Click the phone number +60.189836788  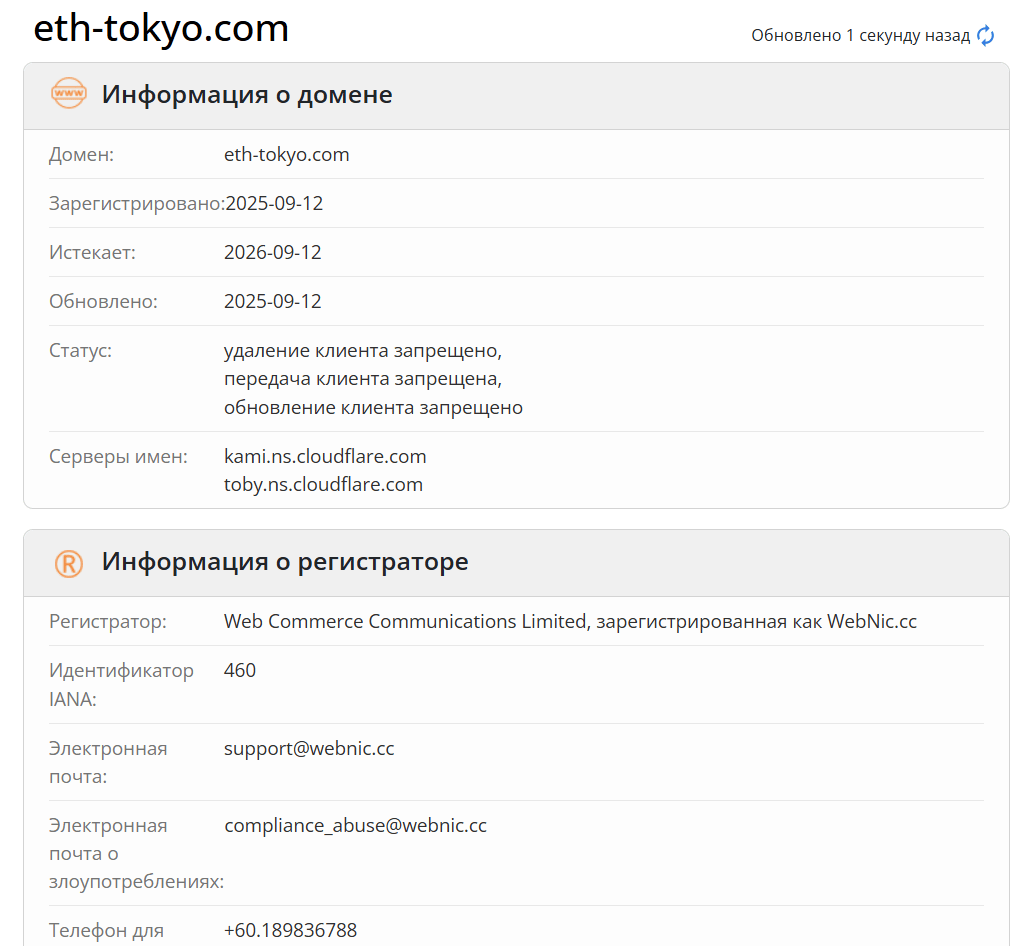[x=290, y=931]
